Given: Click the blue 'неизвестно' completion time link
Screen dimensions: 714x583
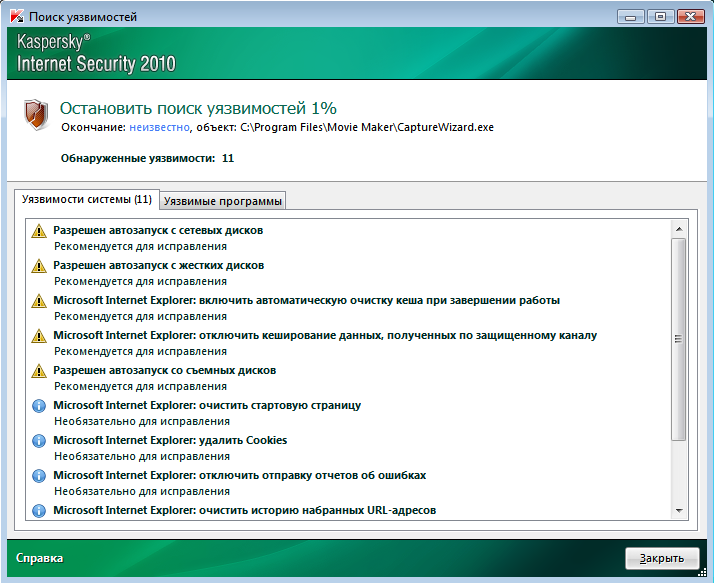Looking at the screenshot, I should click(x=159, y=128).
